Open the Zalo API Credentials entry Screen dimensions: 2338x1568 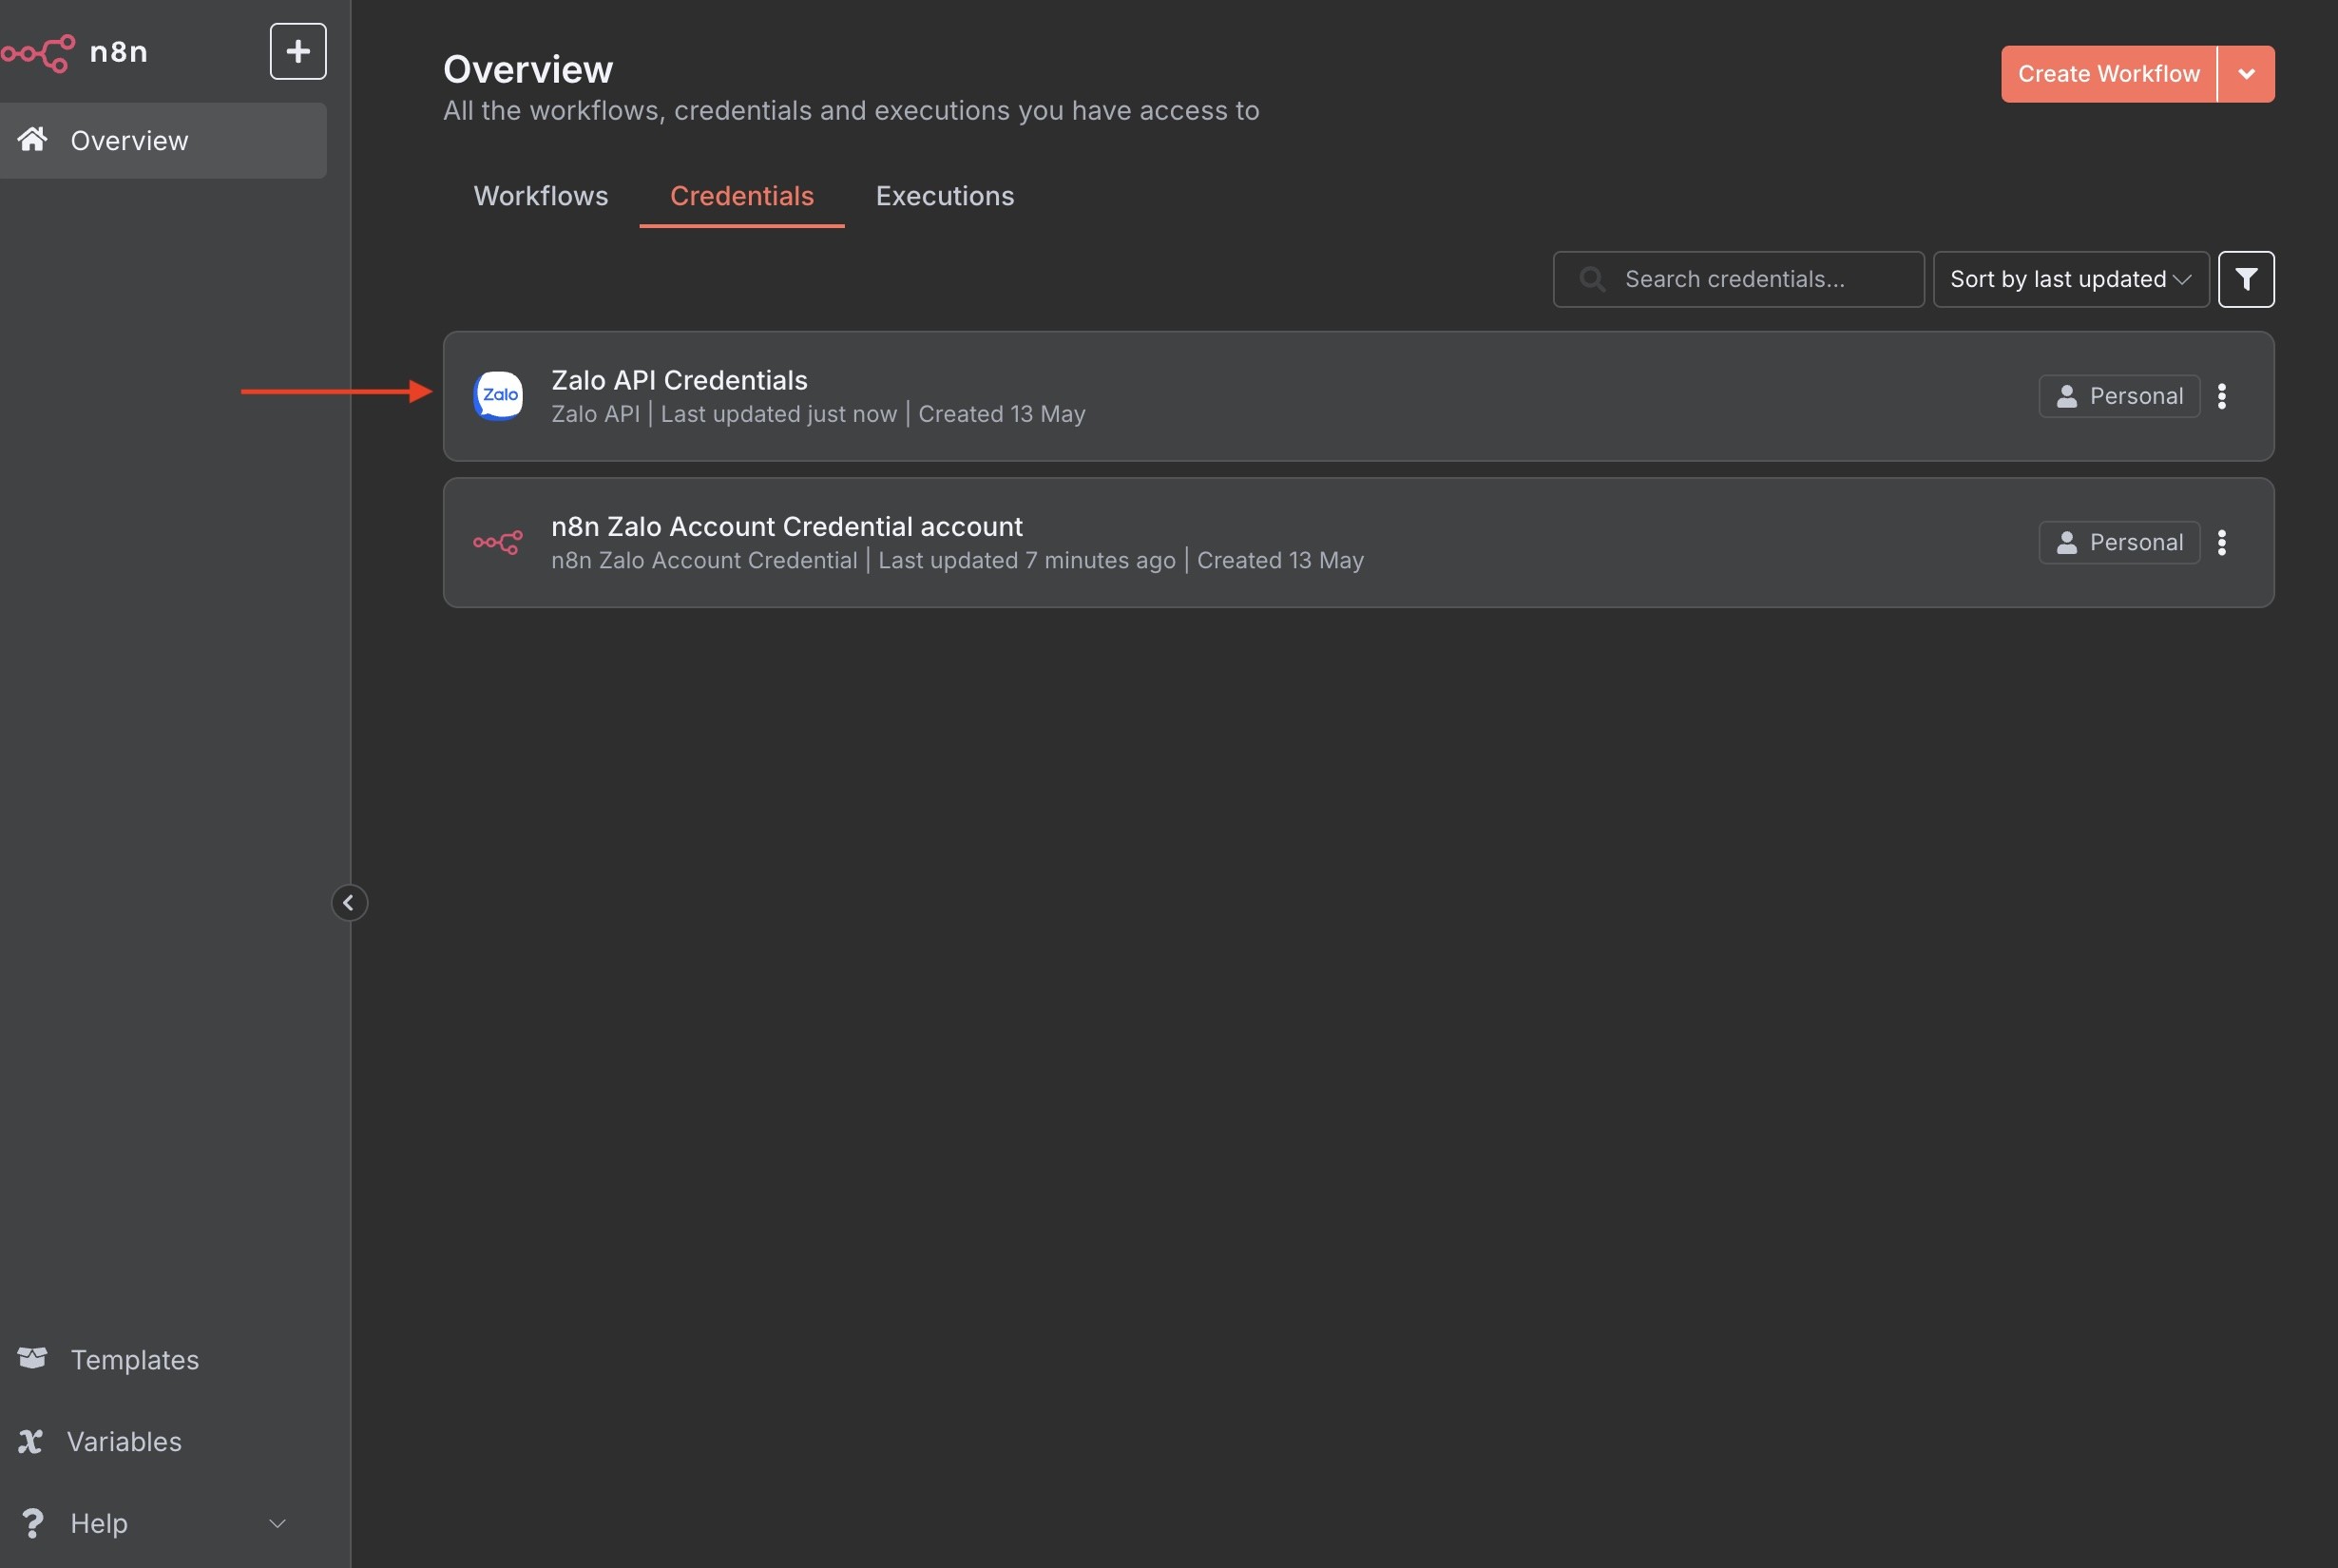click(x=1358, y=396)
